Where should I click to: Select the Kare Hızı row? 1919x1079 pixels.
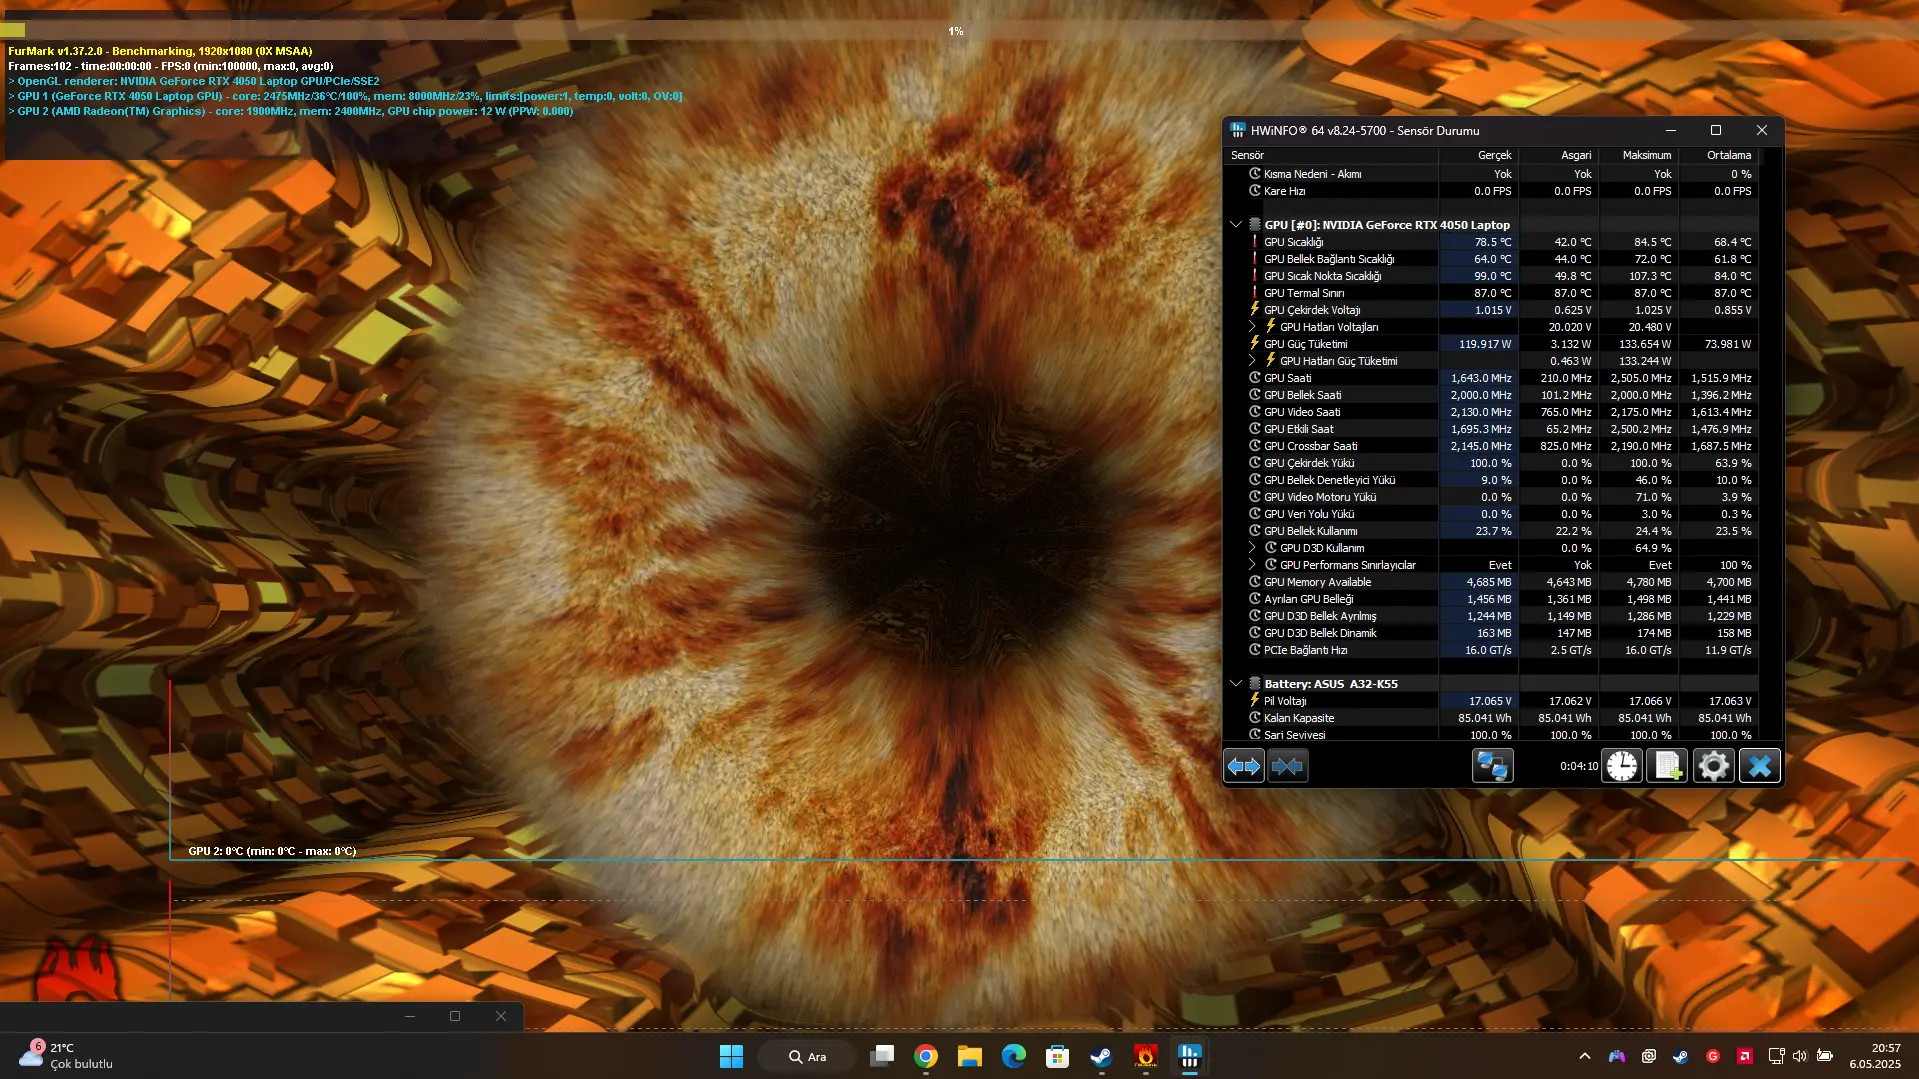[1491, 191]
